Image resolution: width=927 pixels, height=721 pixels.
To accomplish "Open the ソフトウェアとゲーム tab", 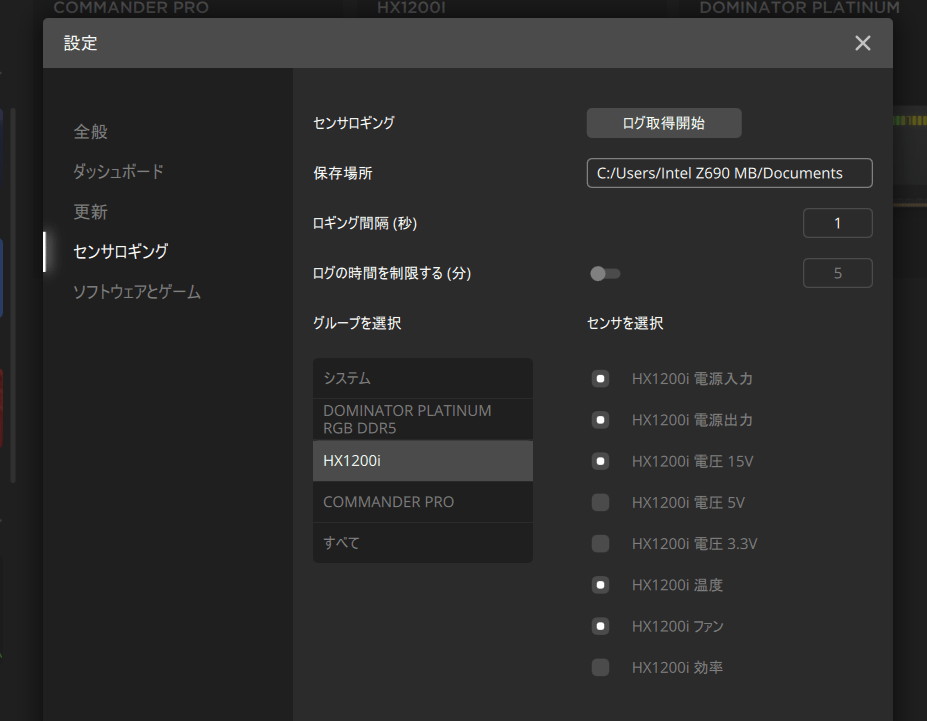I will pyautogui.click(x=137, y=292).
